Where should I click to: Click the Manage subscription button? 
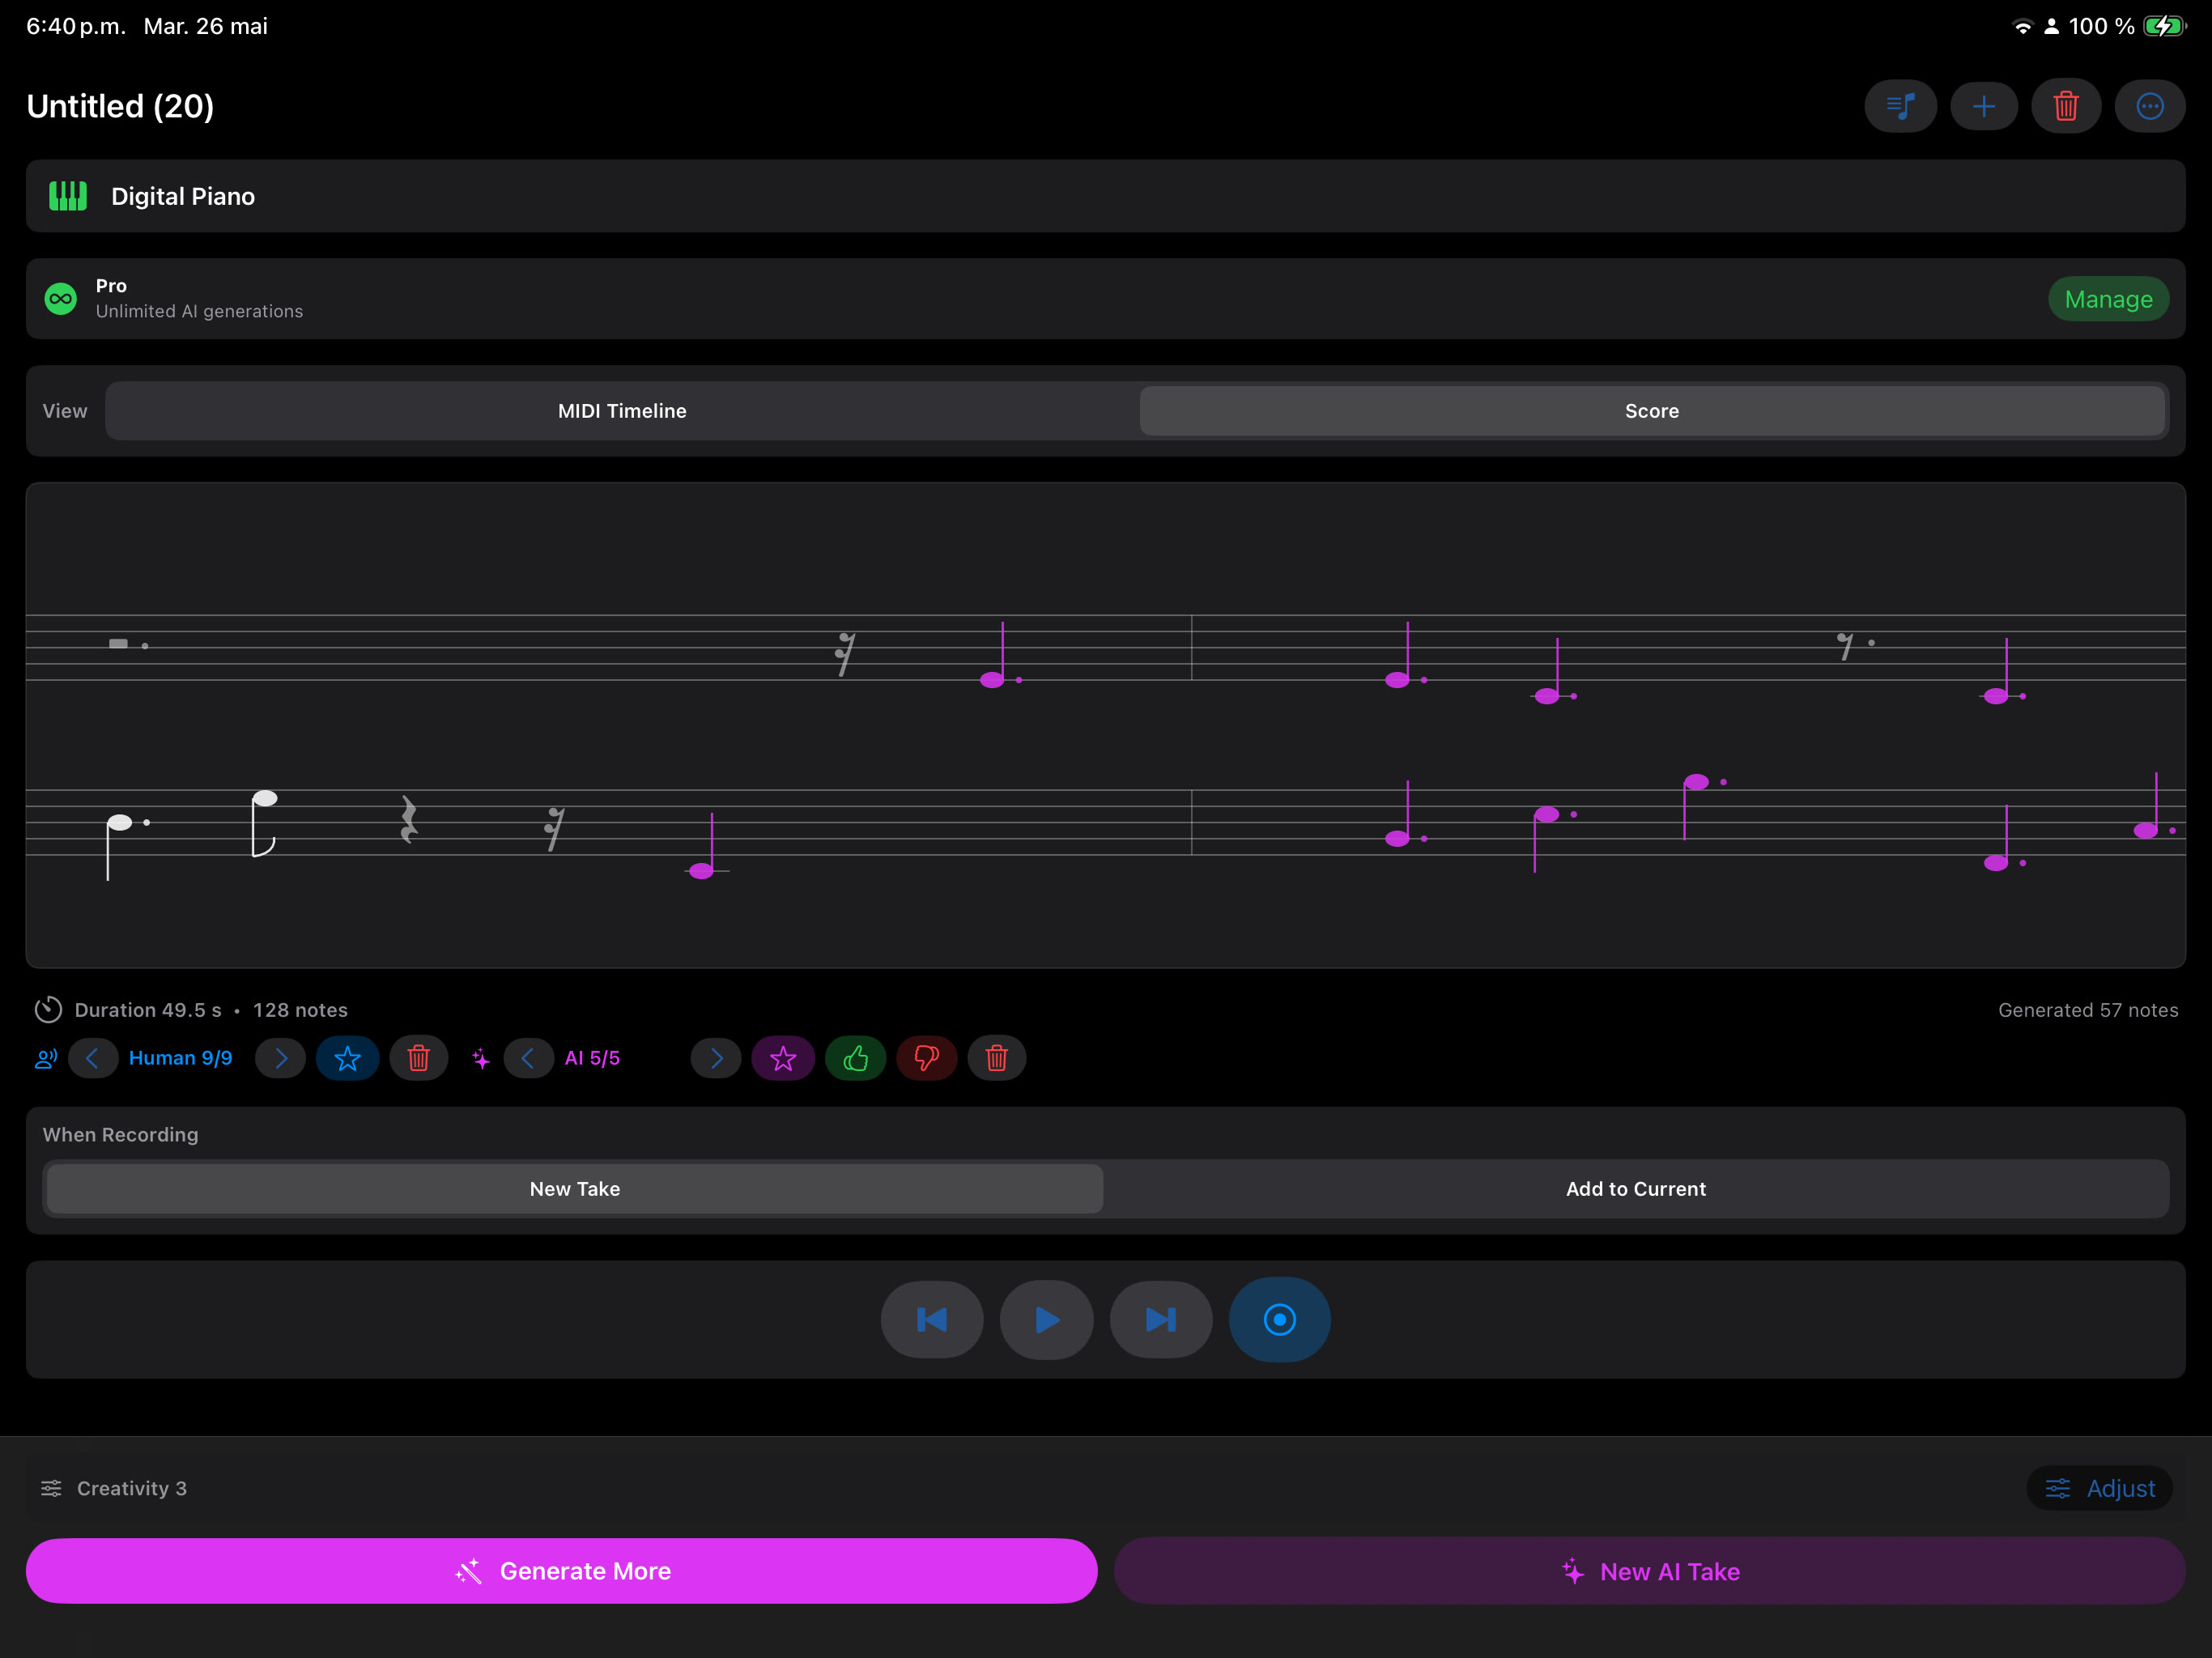(x=2108, y=299)
